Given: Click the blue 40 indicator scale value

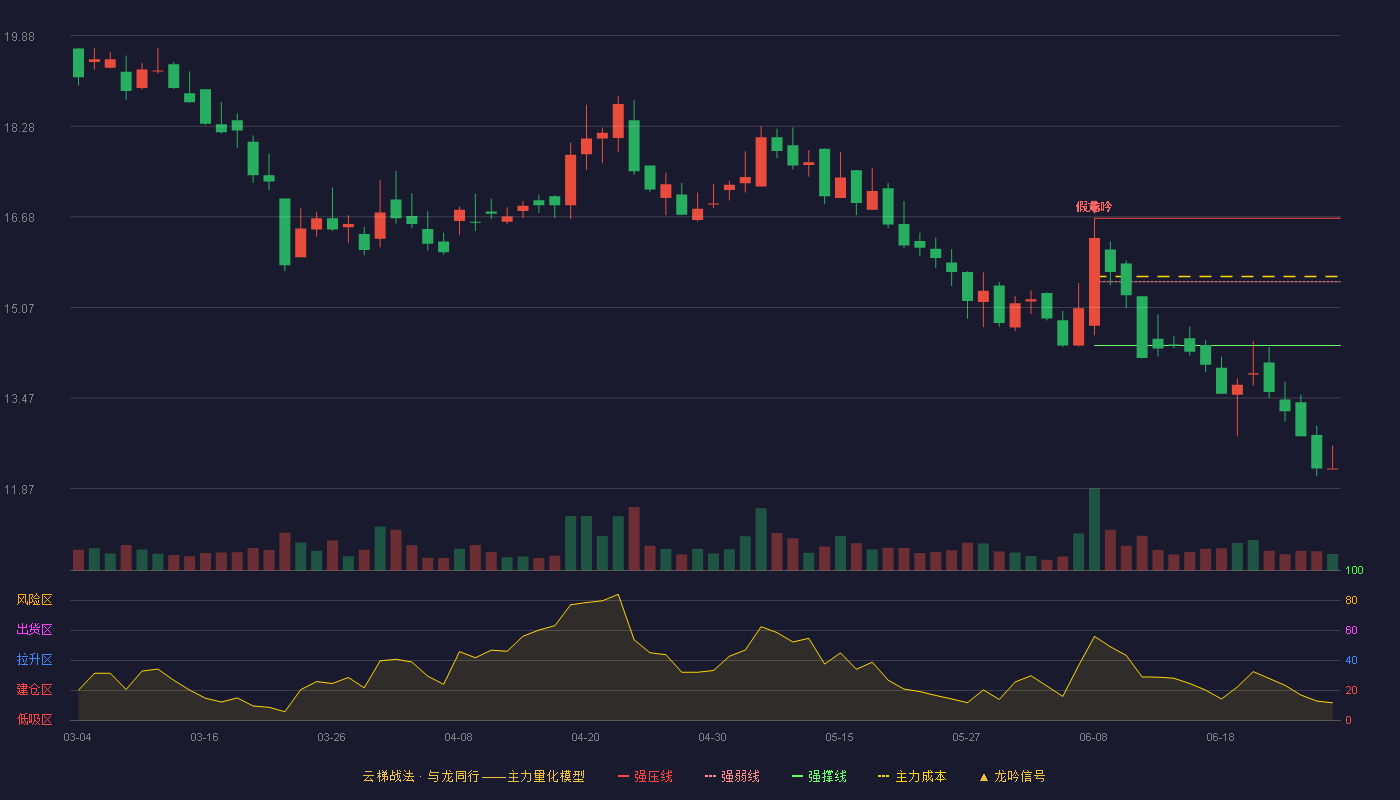Looking at the screenshot, I should (1351, 660).
